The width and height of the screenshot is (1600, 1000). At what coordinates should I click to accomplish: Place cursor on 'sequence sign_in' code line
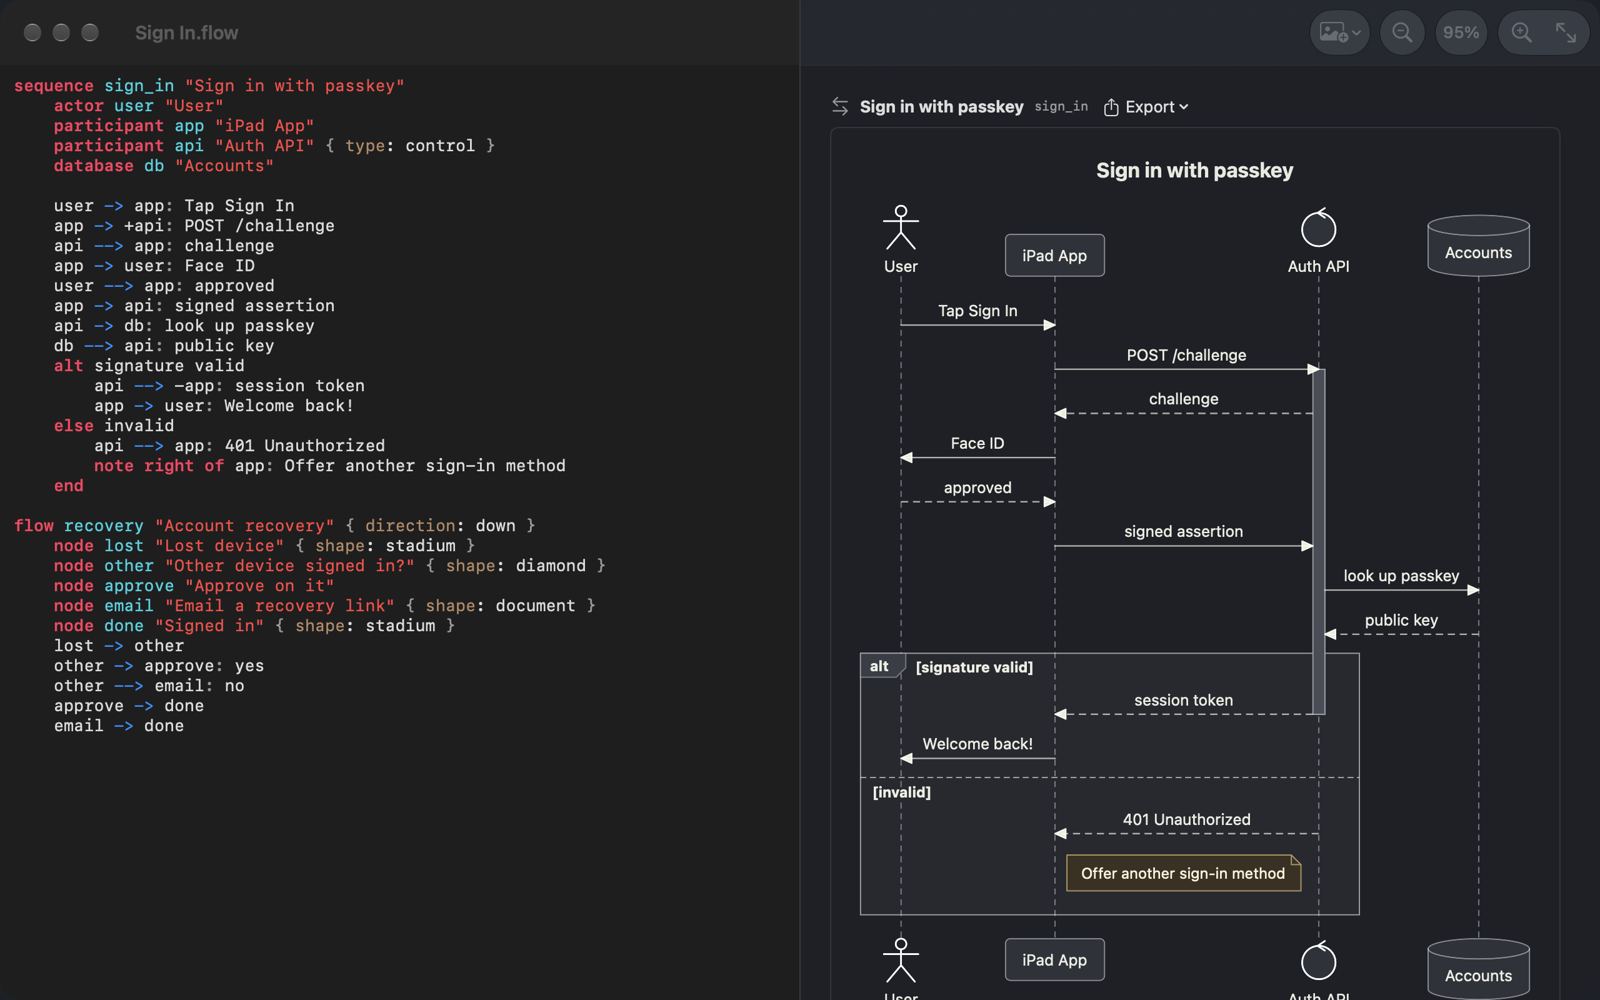tap(209, 86)
